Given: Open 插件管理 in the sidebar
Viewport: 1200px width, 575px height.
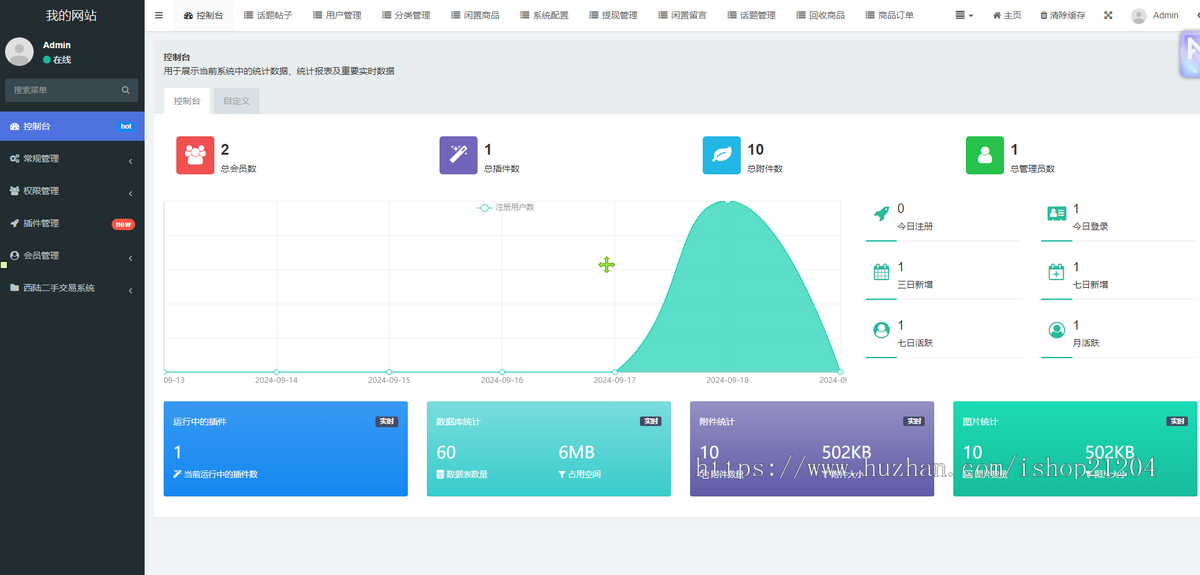Looking at the screenshot, I should coord(72,223).
